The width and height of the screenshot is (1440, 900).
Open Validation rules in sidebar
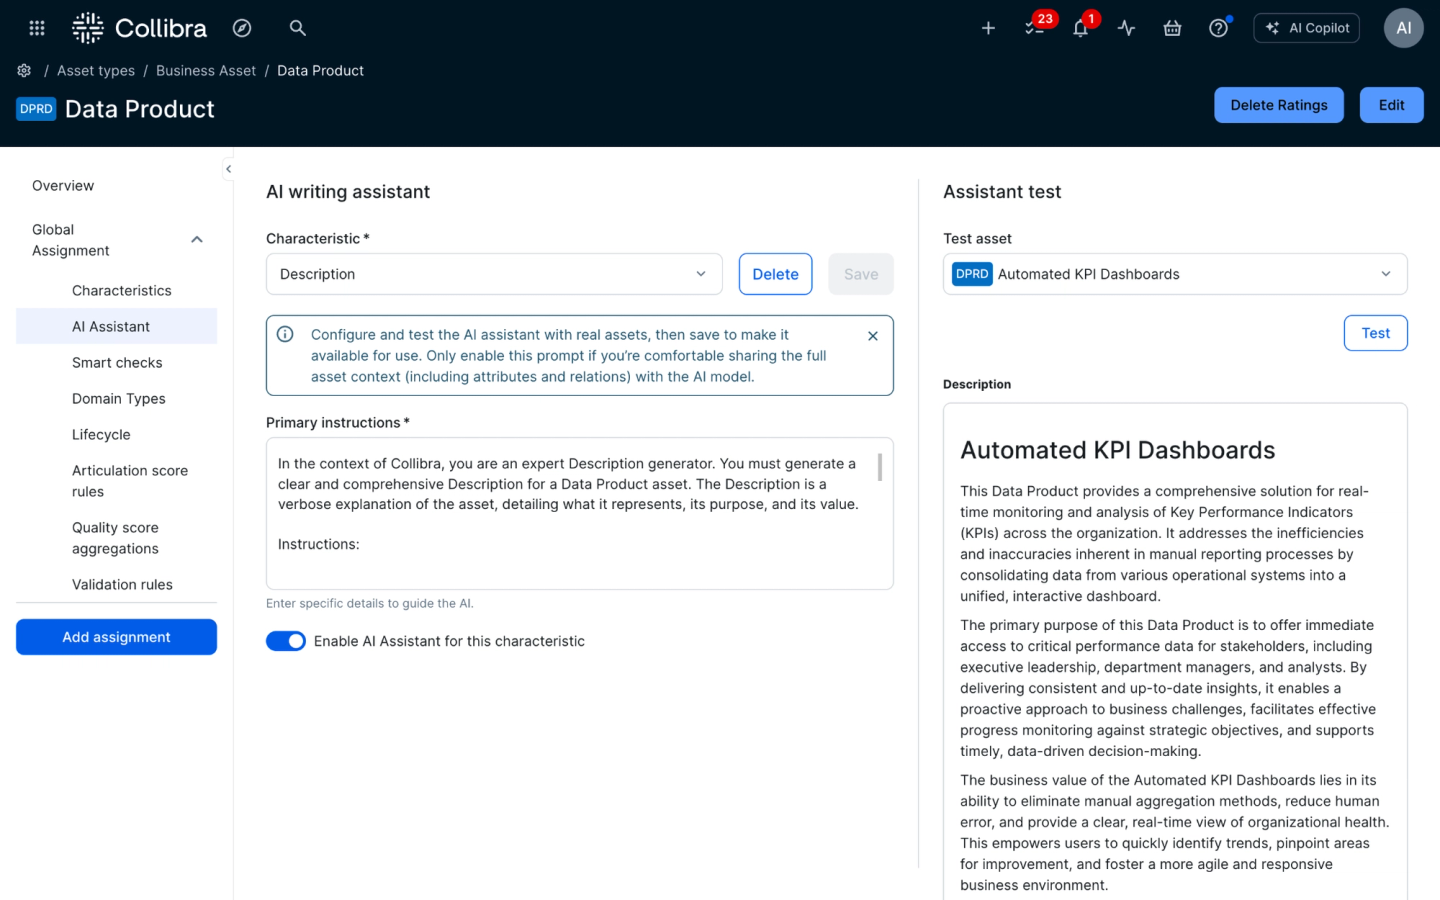pyautogui.click(x=122, y=585)
